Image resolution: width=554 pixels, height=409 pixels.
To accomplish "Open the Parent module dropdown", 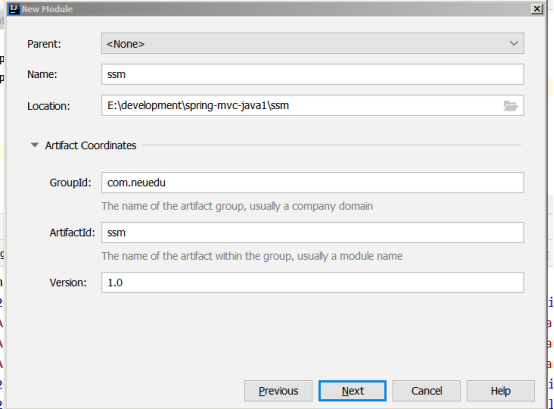I will click(x=312, y=43).
